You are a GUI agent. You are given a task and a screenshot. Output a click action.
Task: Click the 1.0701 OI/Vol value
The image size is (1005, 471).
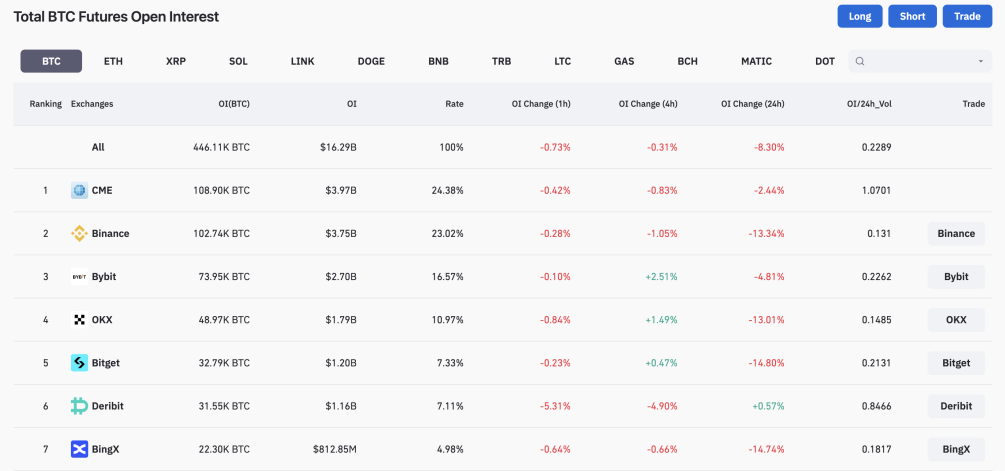click(877, 190)
